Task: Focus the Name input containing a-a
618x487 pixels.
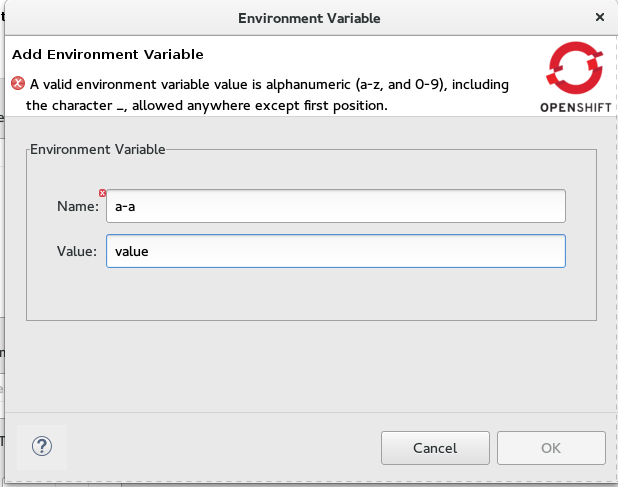Action: pyautogui.click(x=336, y=206)
